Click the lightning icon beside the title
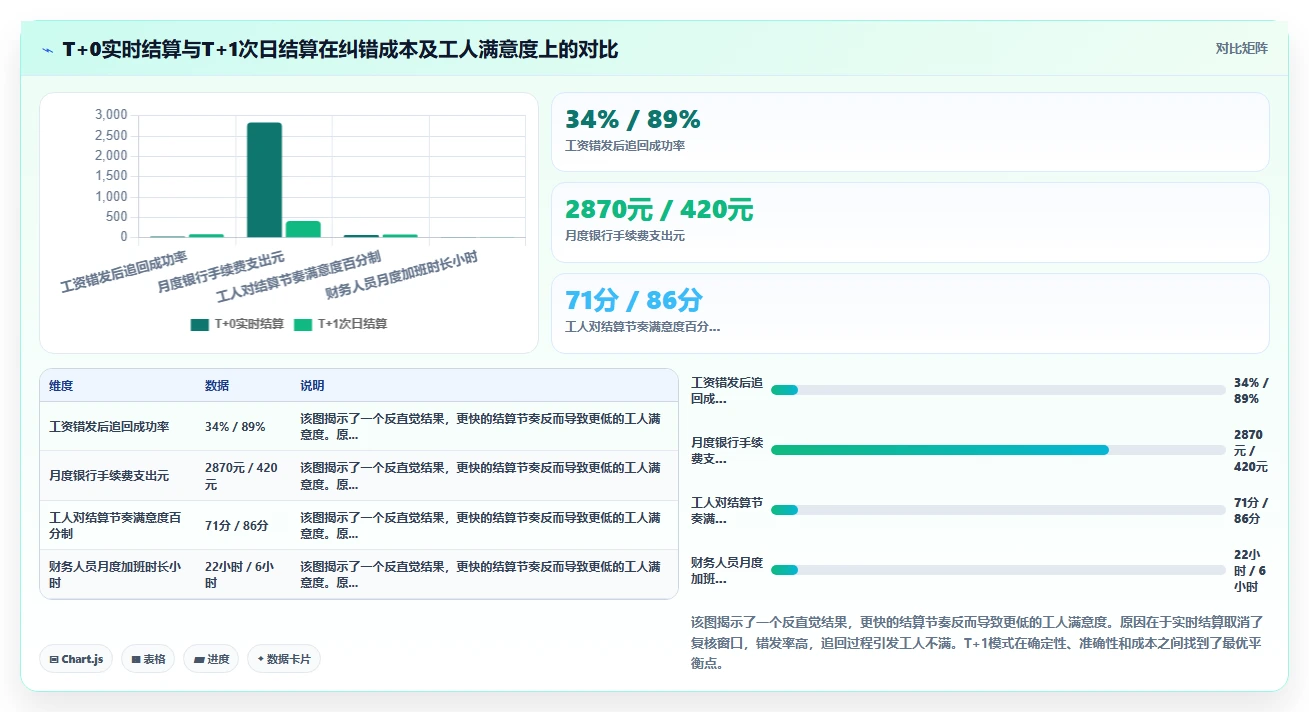Image resolution: width=1309 pixels, height=712 pixels. pos(47,49)
